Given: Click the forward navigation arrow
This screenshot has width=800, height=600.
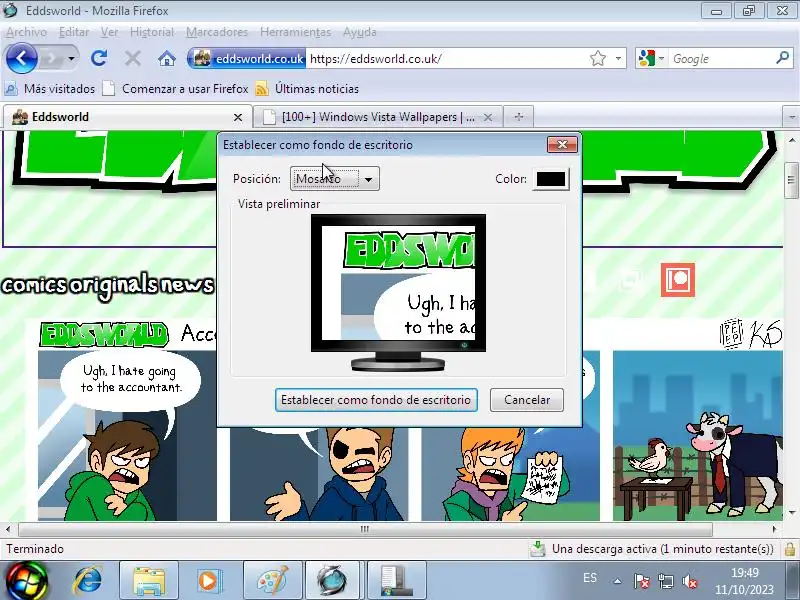Looking at the screenshot, I should coord(51,59).
